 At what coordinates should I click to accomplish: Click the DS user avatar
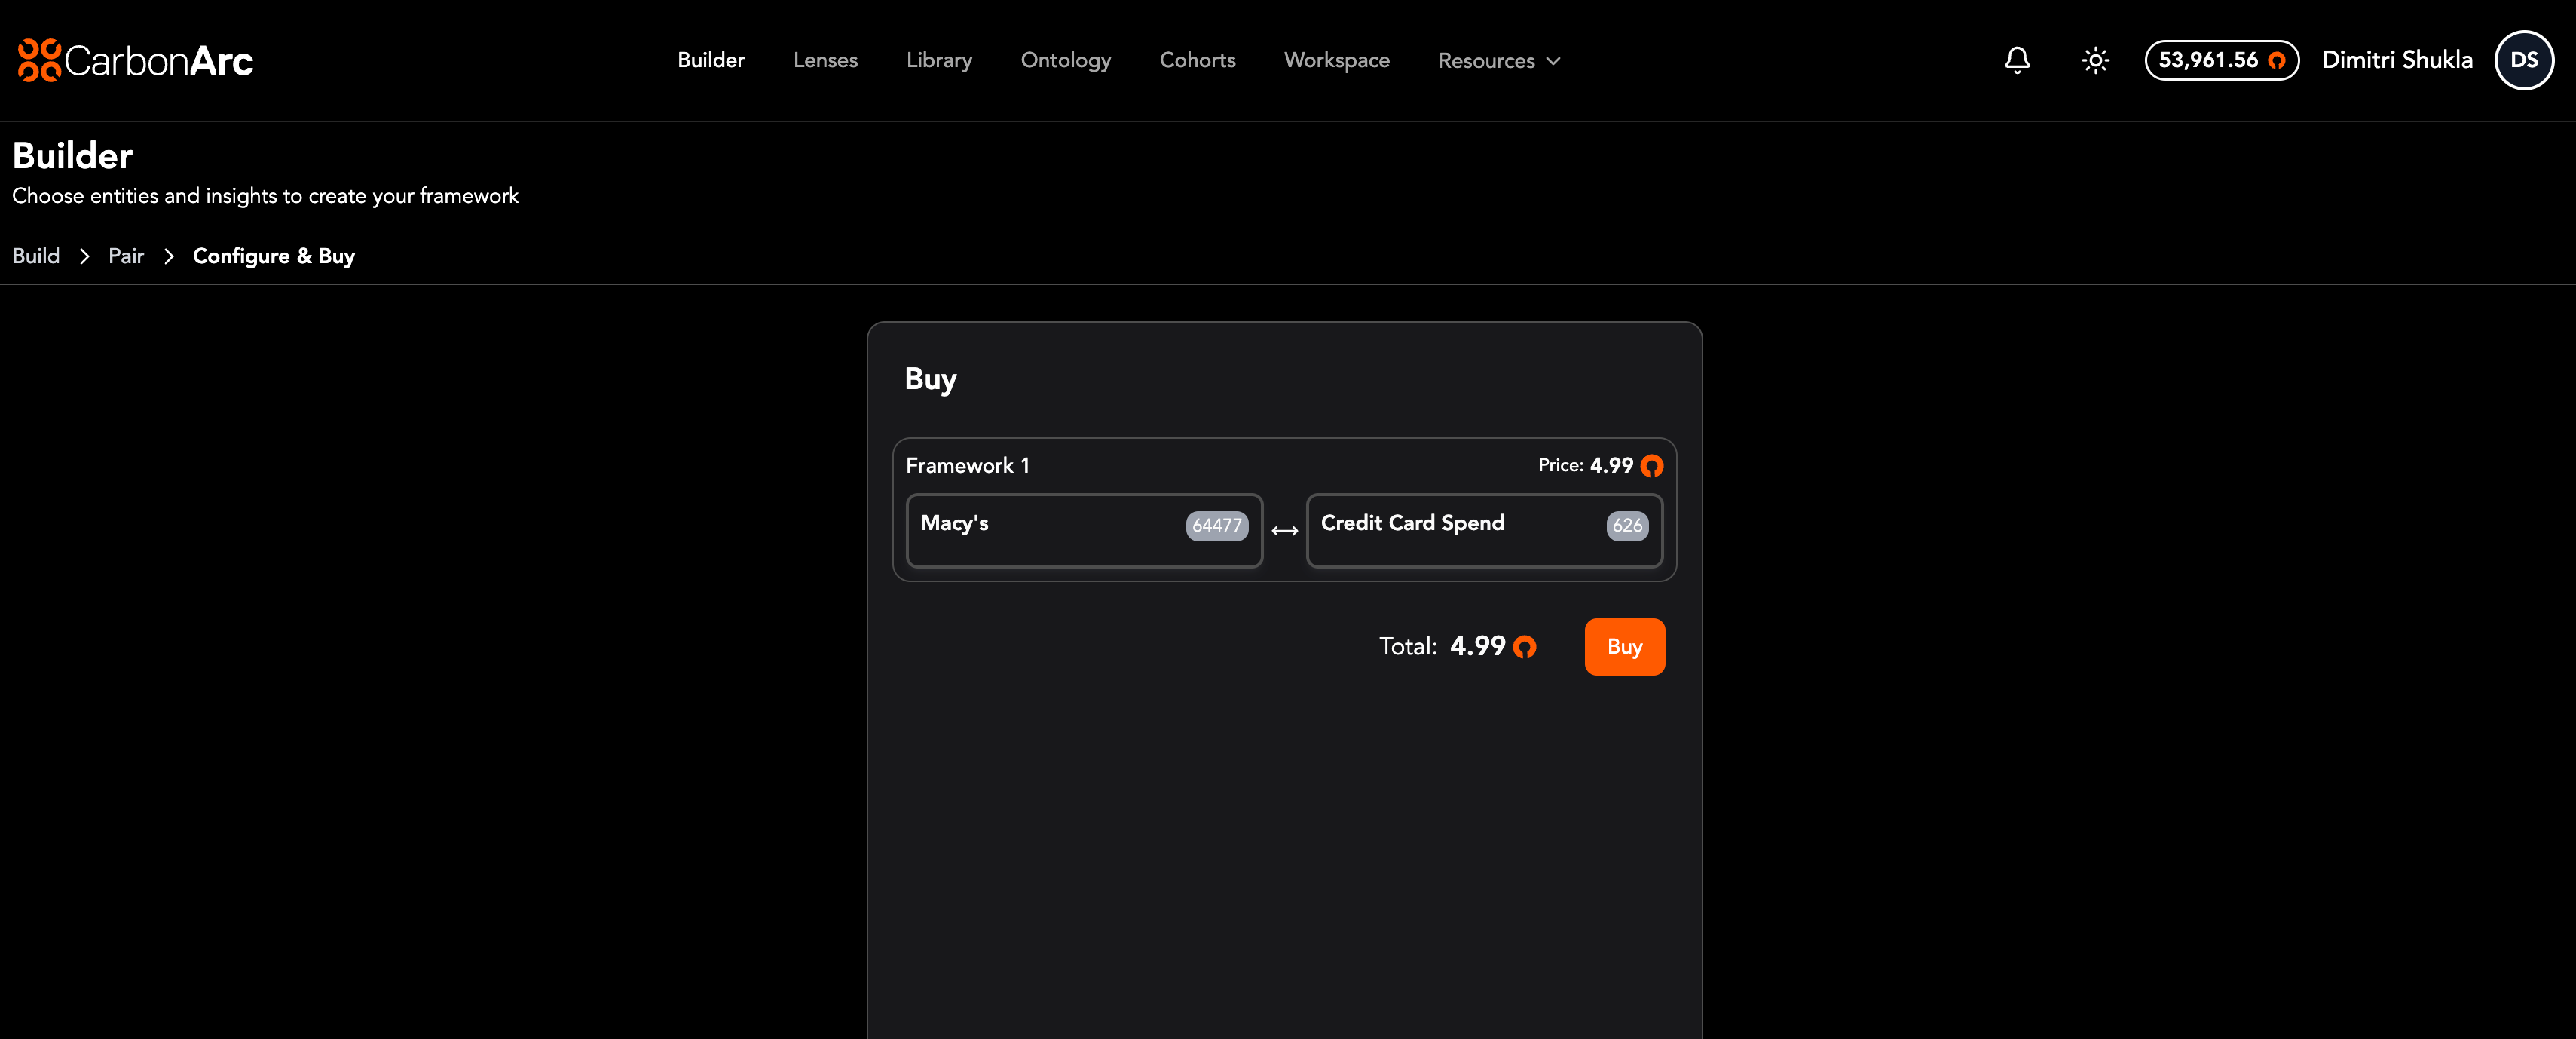coord(2523,60)
